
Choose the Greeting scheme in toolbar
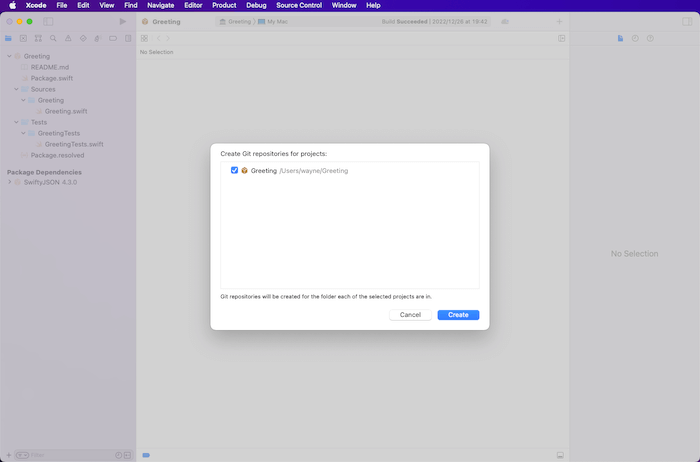(x=235, y=21)
